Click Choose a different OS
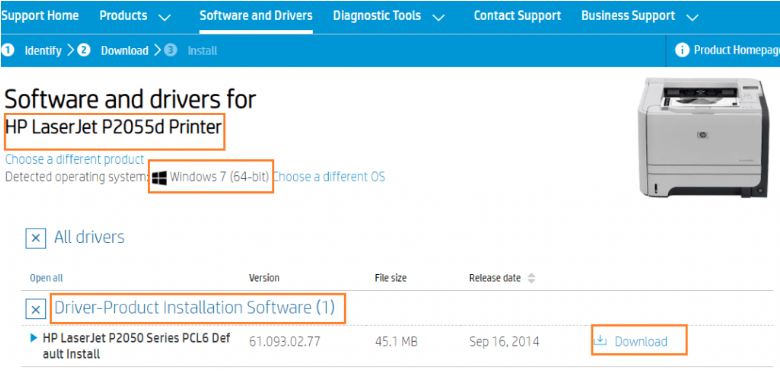The image size is (780, 377). (x=329, y=177)
